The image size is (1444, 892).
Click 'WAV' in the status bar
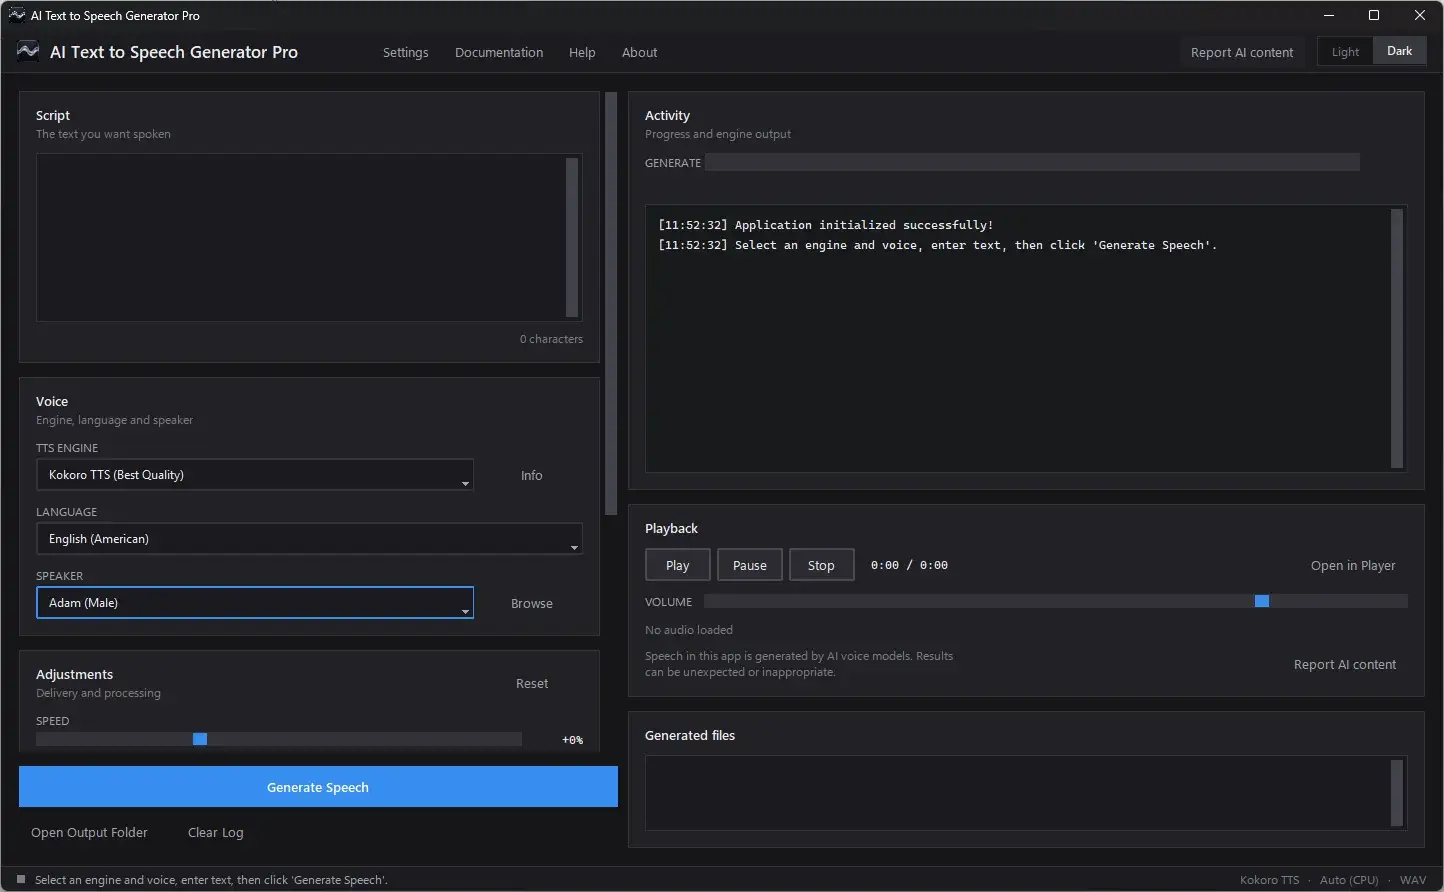[1413, 880]
